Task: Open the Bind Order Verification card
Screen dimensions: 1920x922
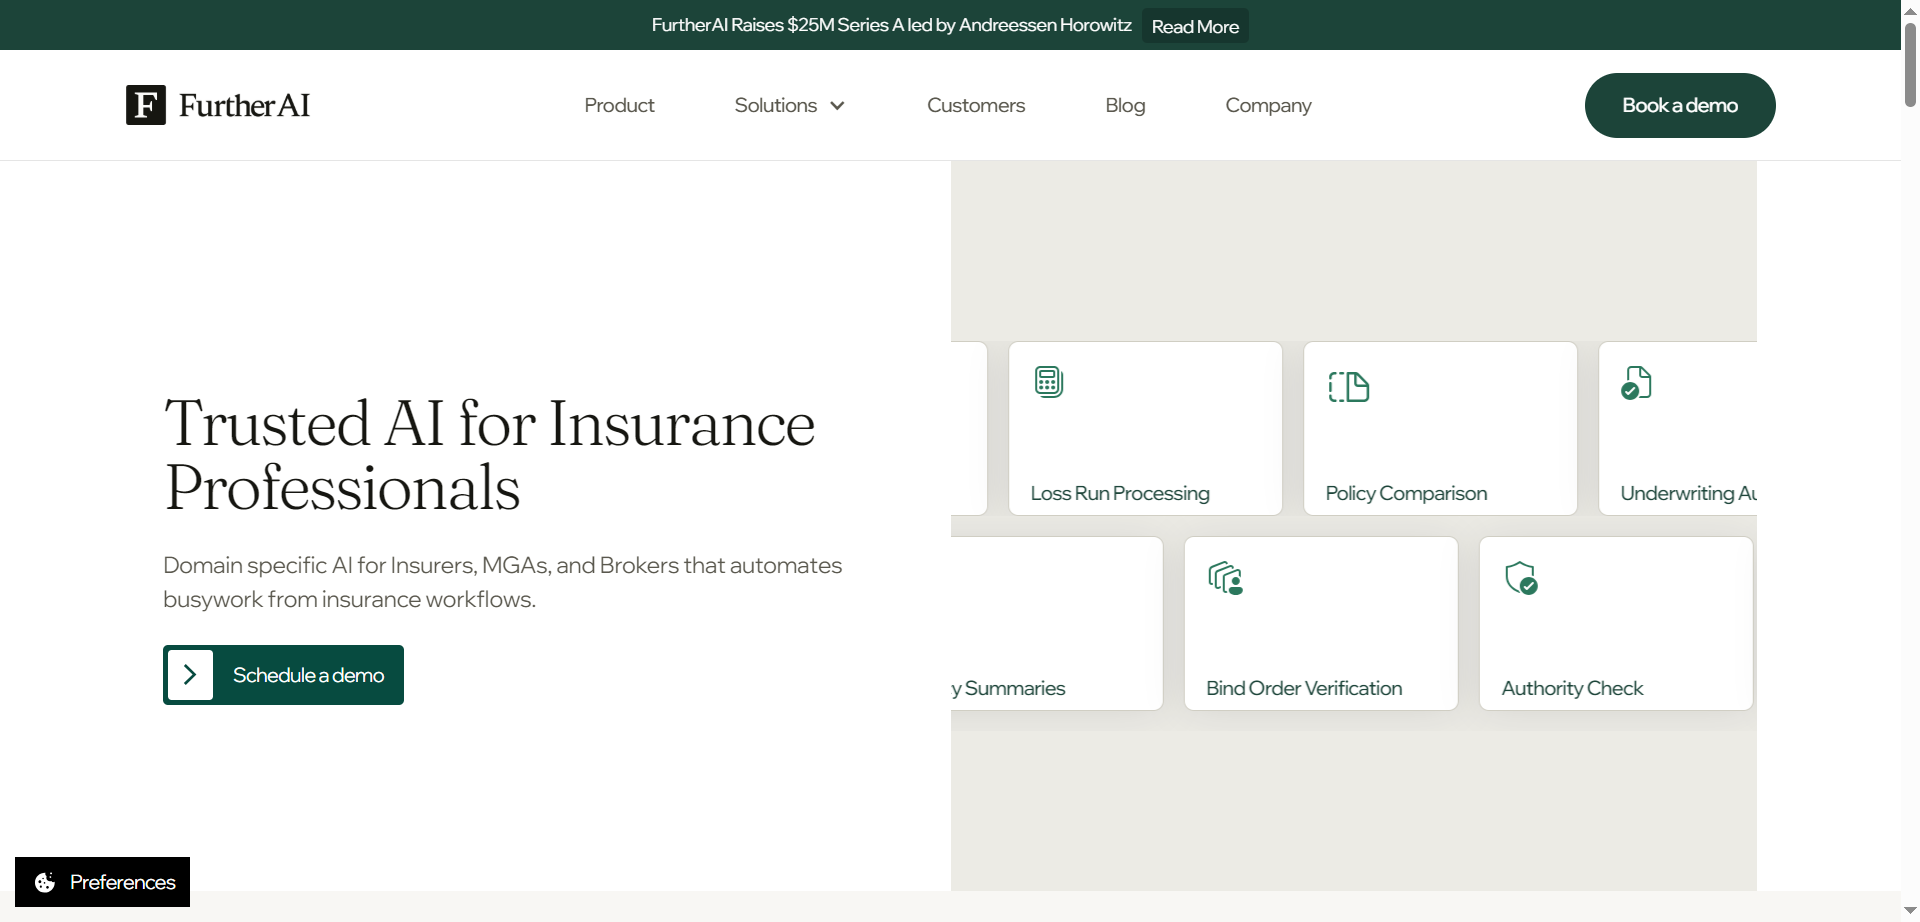Action: coord(1321,623)
